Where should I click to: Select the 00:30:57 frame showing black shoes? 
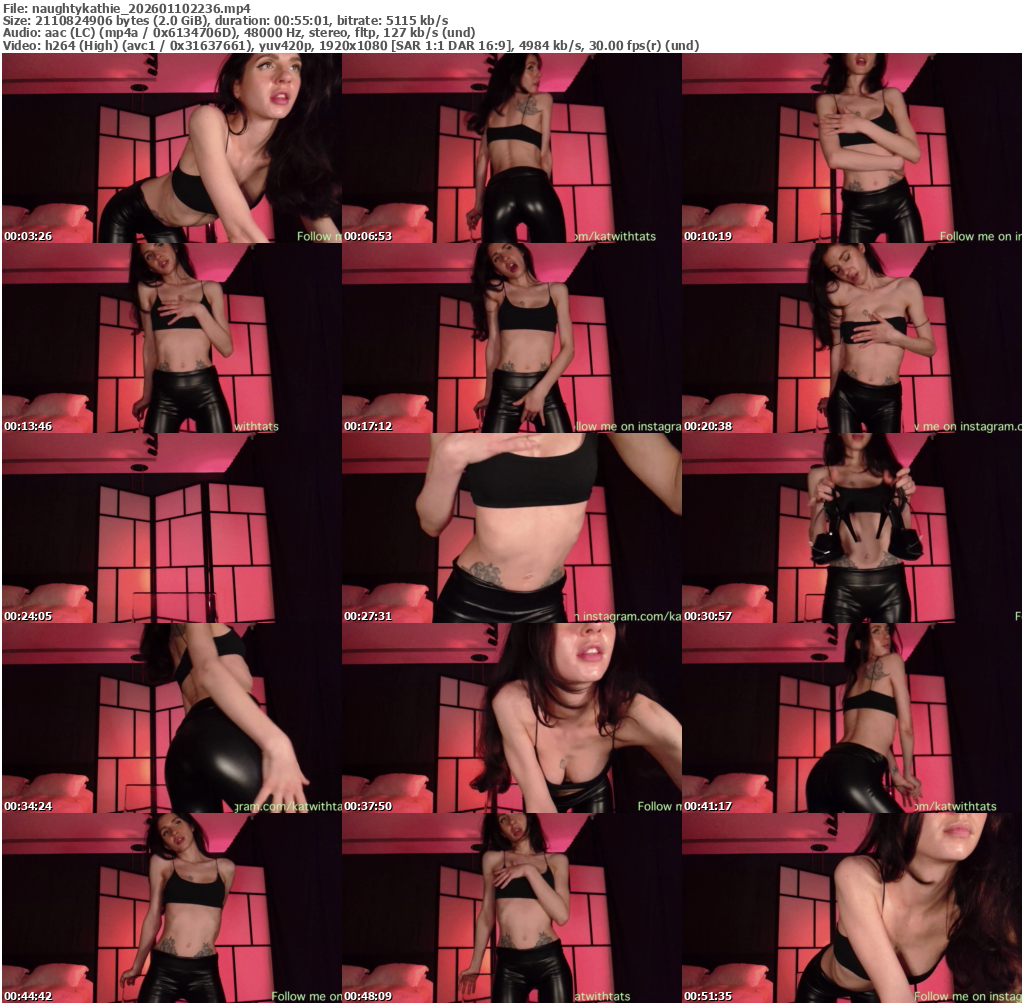pyautogui.click(x=851, y=528)
